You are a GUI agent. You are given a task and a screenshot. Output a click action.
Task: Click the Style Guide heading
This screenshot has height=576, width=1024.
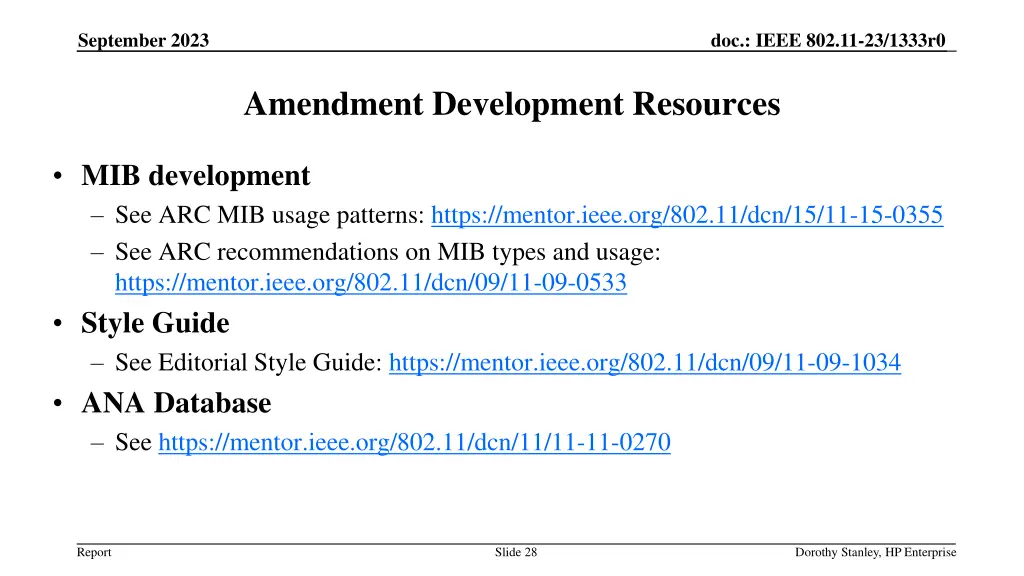[155, 323]
